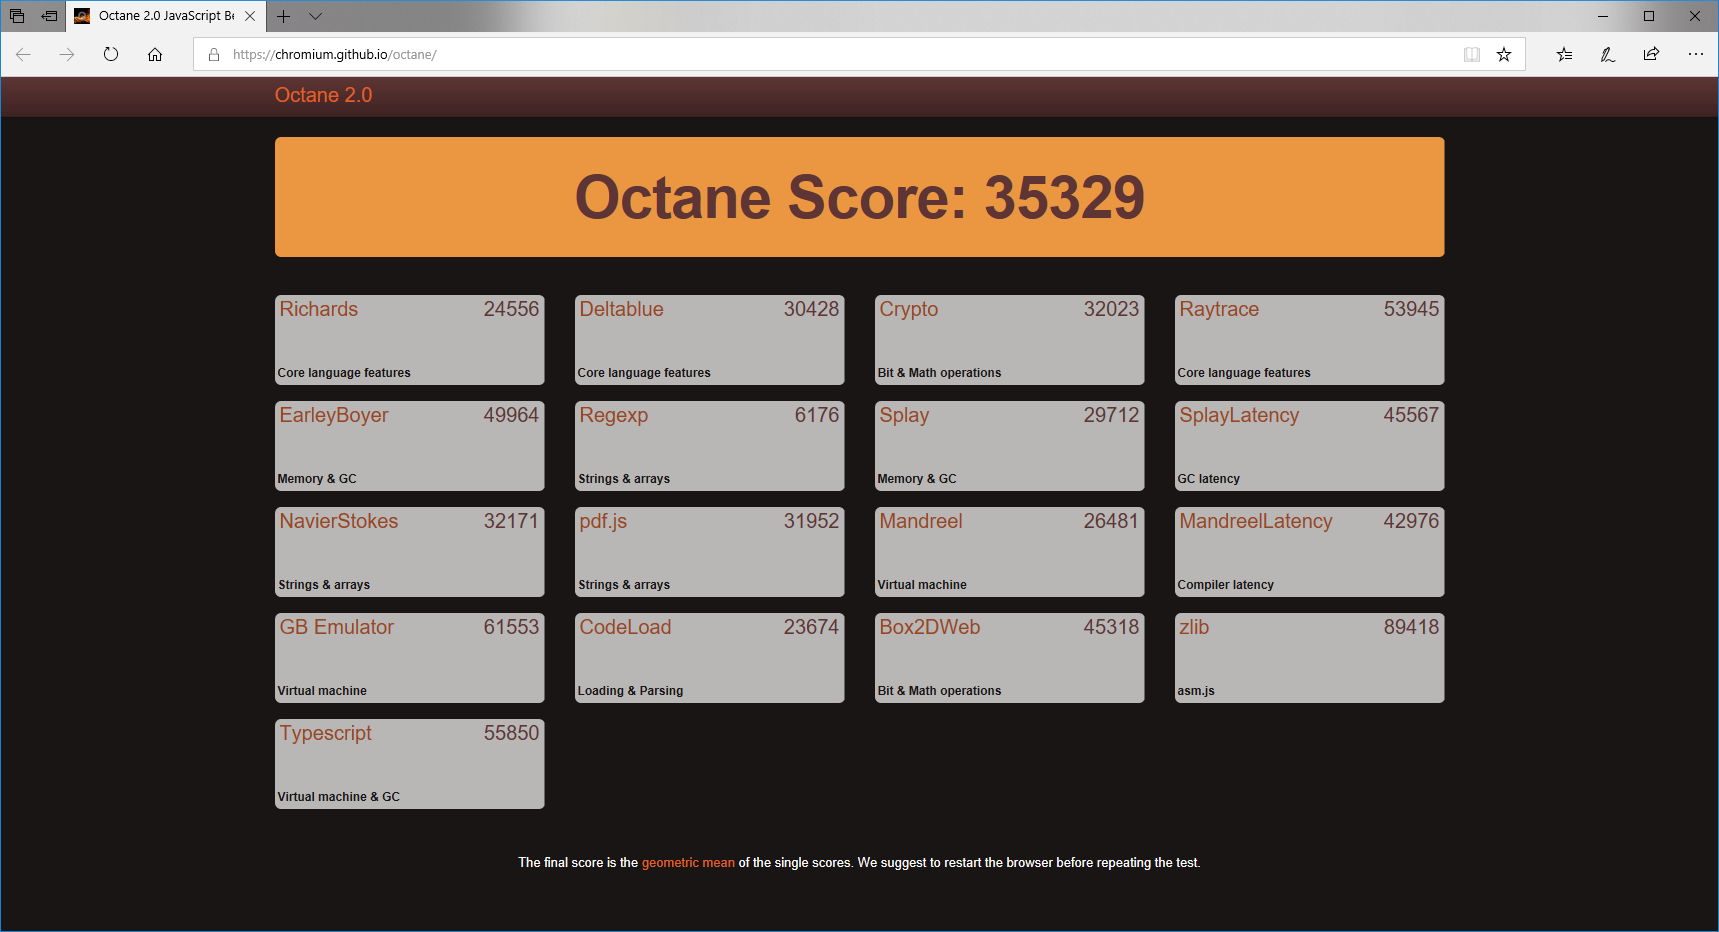This screenshot has height=932, width=1719.
Task: Open a new tab with plus button
Action: [284, 16]
